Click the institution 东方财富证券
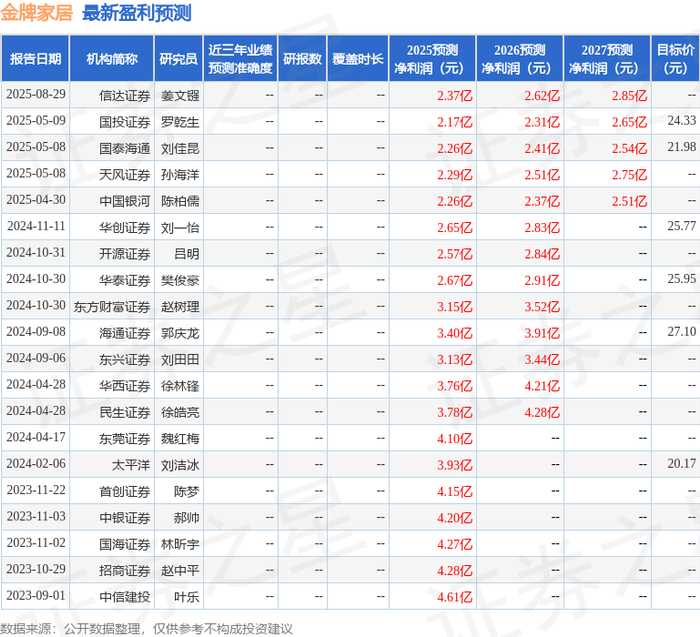This screenshot has width=700, height=637. (112, 307)
